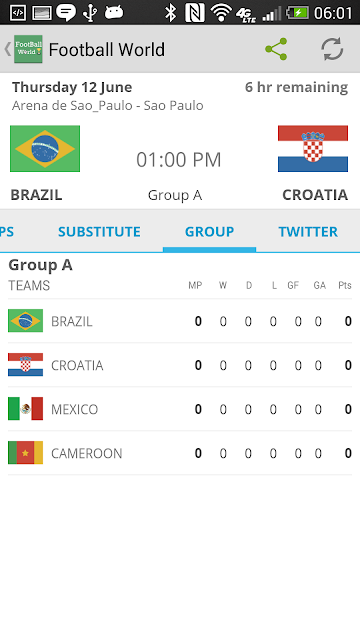The height and width of the screenshot is (640, 360).
Task: Tap the Bluetooth status bar icon
Action: (x=170, y=13)
